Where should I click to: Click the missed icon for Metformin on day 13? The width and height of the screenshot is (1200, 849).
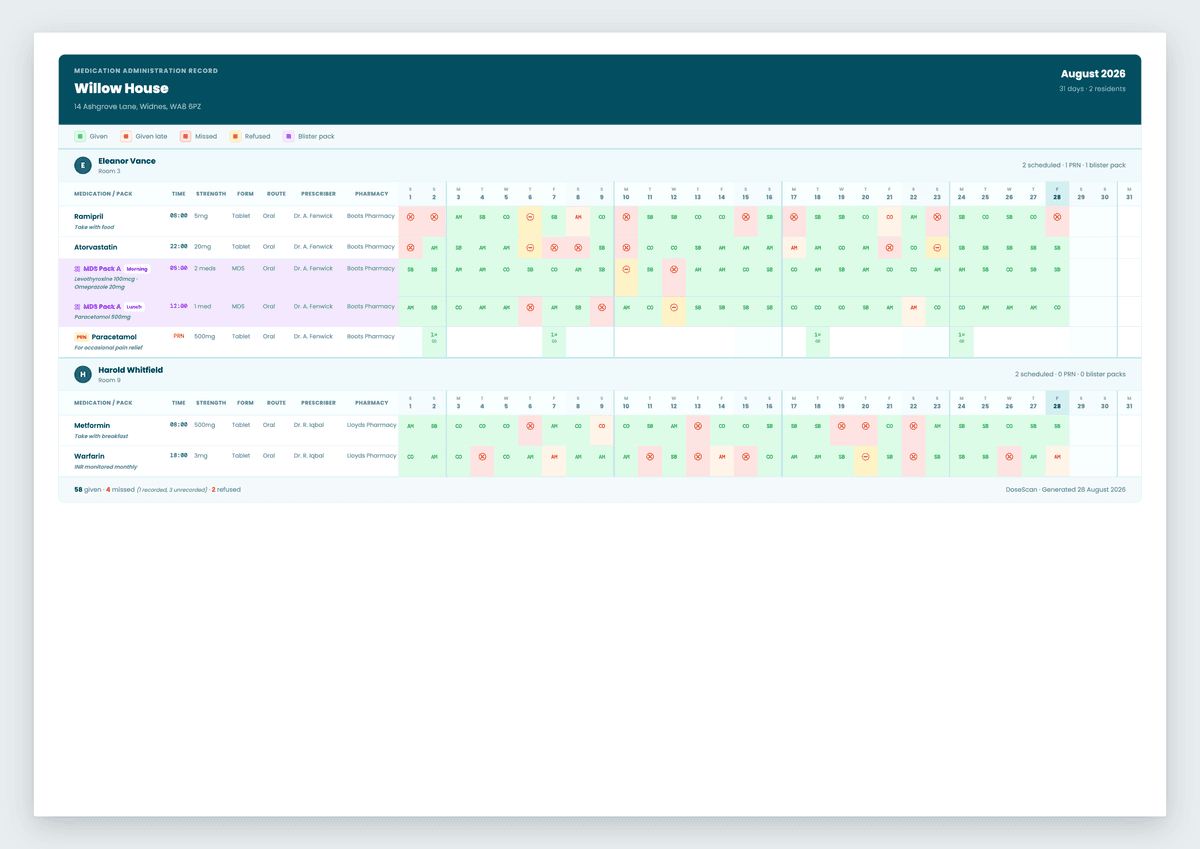(x=698, y=425)
